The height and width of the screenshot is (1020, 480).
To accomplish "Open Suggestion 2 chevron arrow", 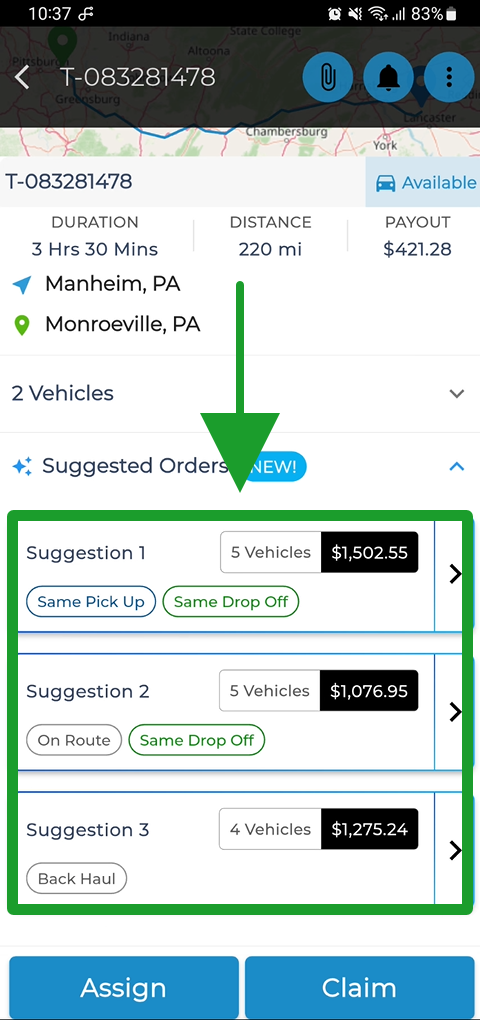I will [455, 712].
